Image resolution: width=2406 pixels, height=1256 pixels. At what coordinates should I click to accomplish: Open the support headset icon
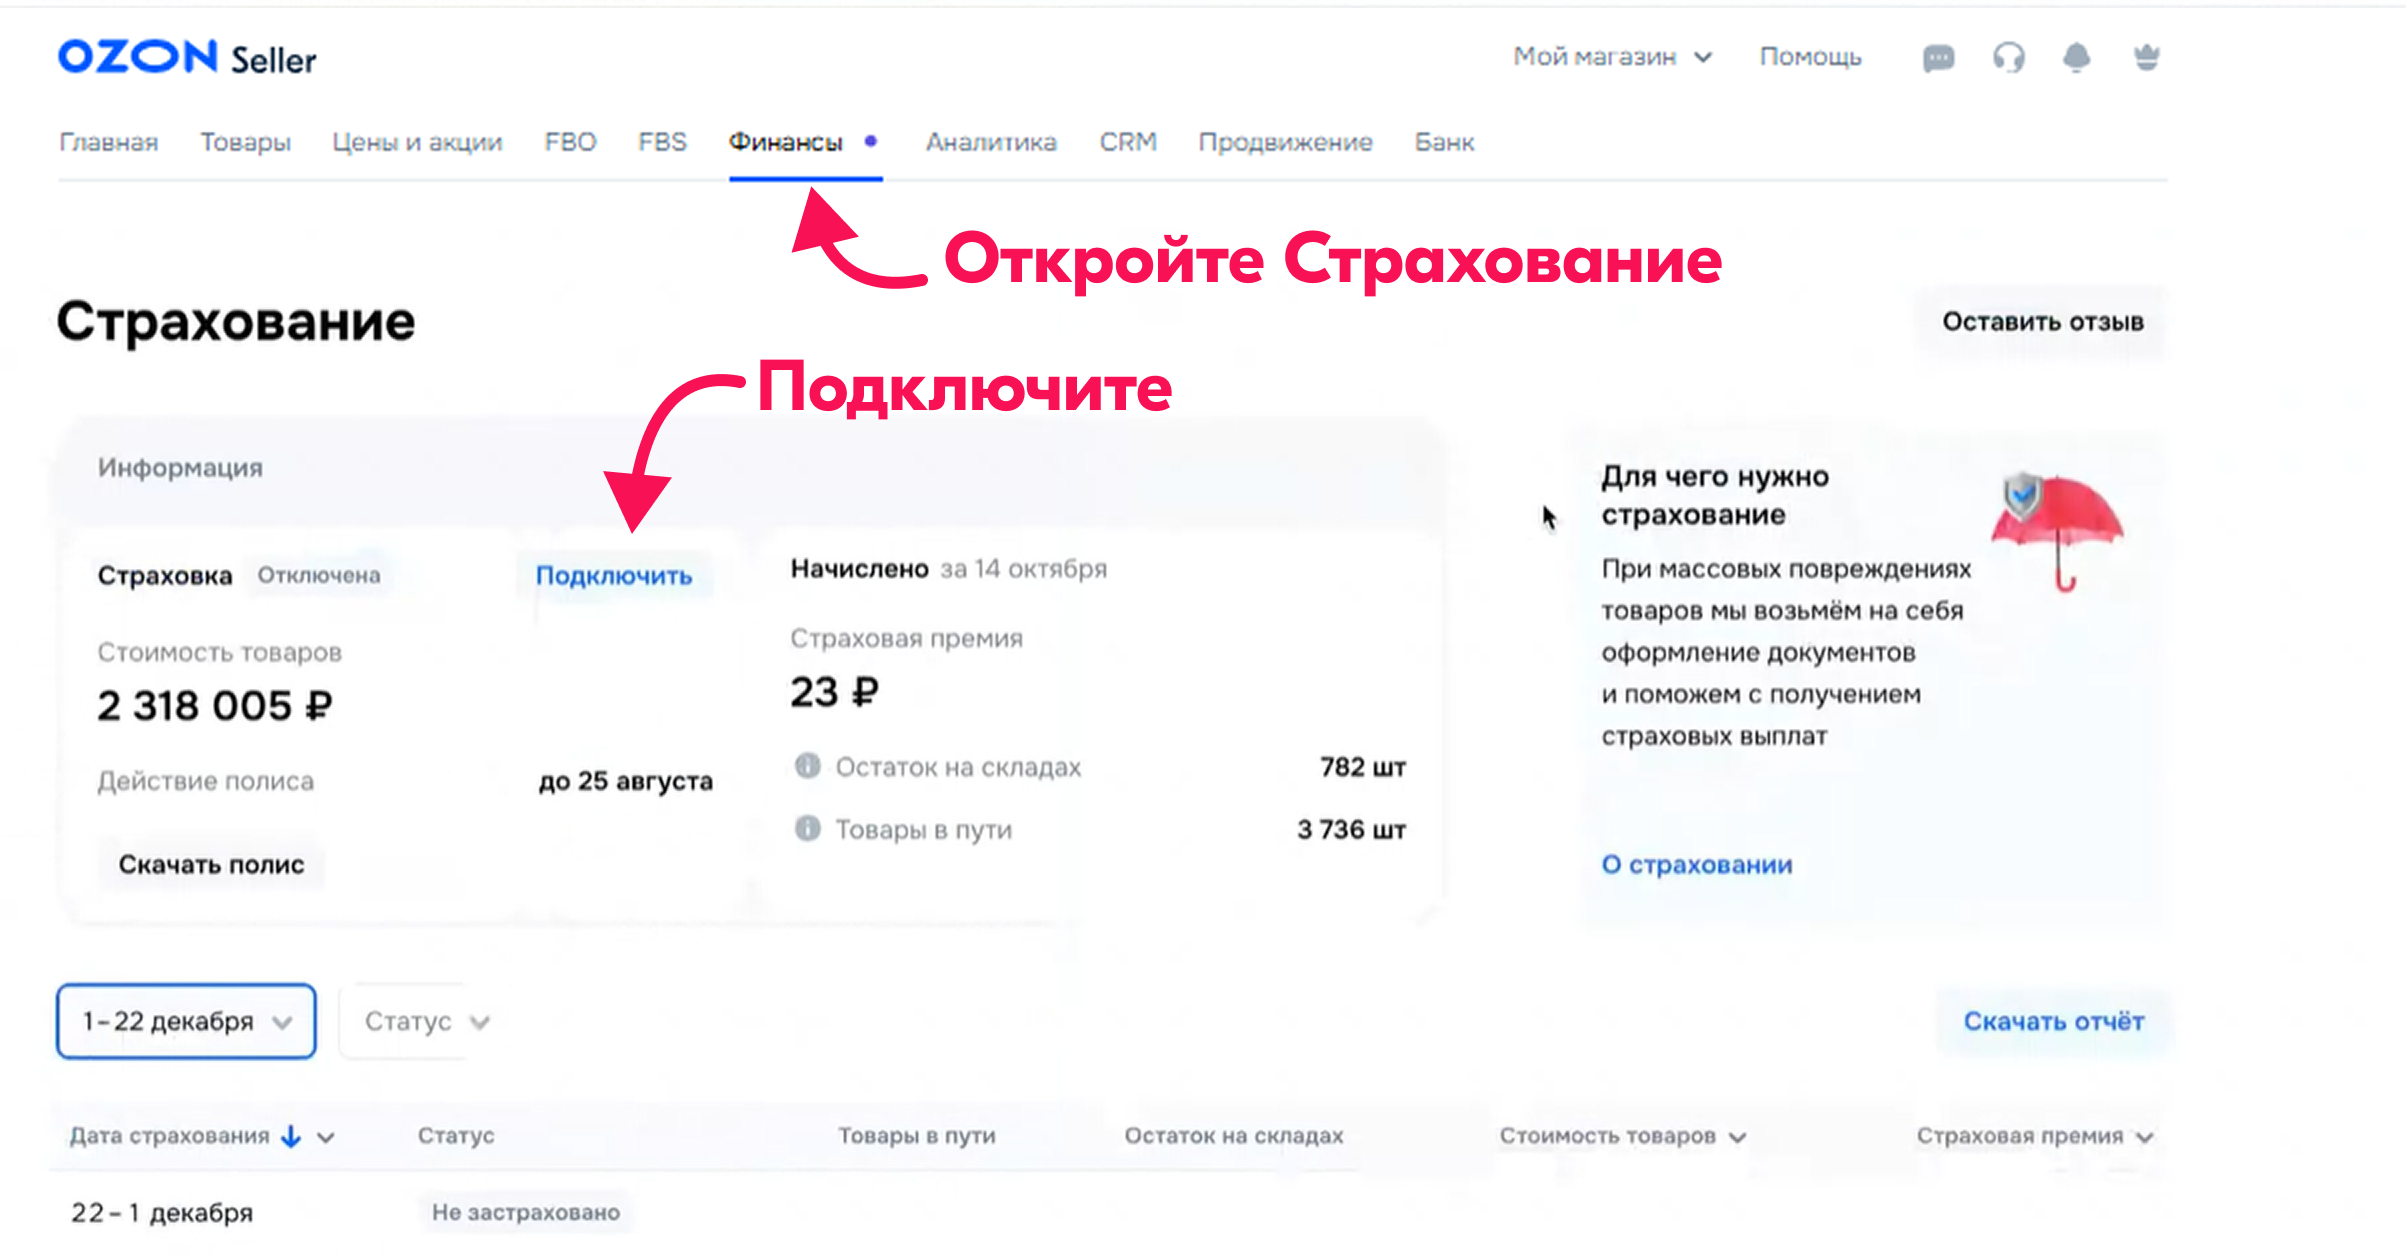[2008, 58]
